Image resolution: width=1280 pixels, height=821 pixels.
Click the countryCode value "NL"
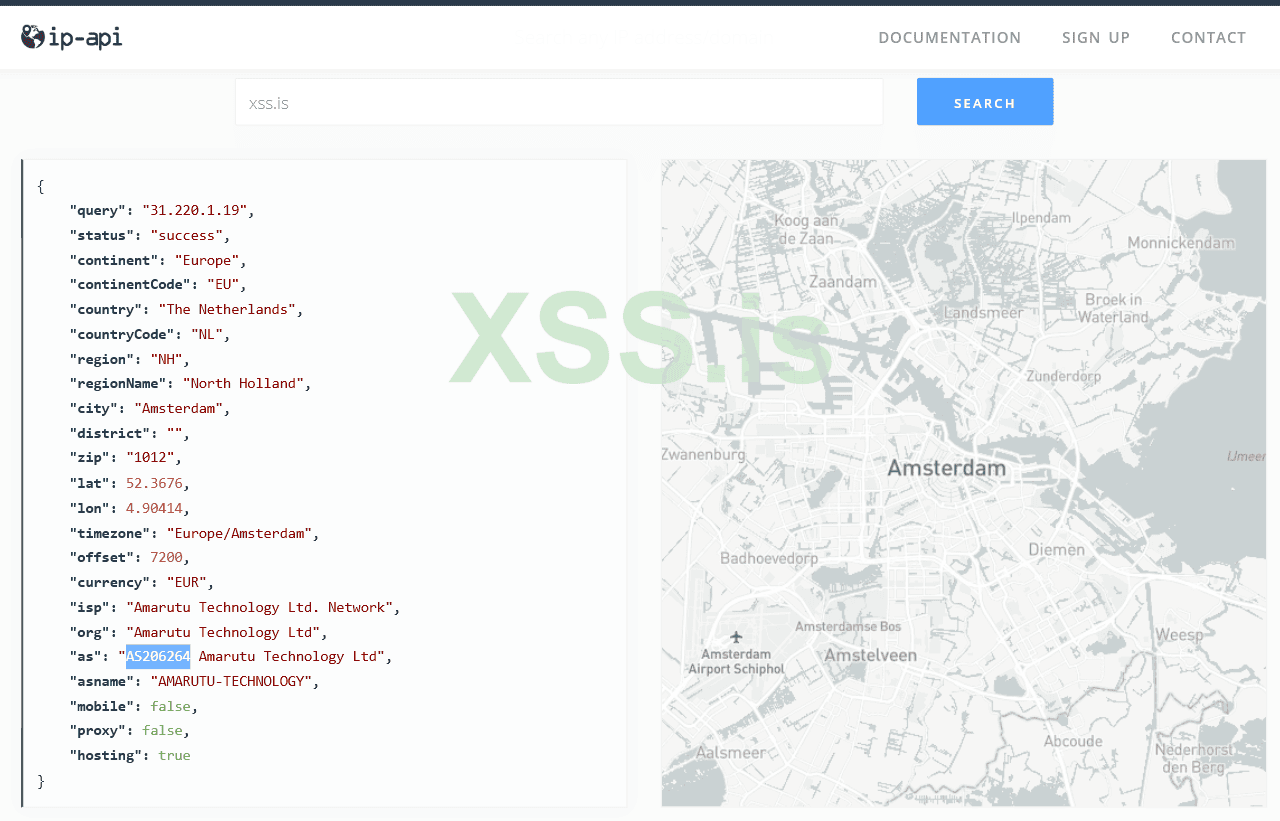pos(207,334)
